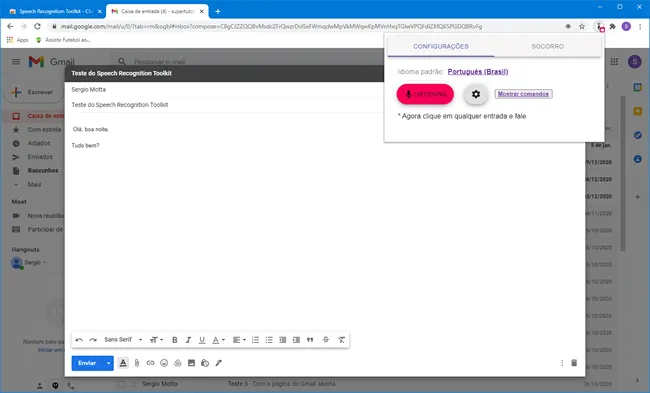Screen dimensions: 650x393
Task: Open Chrome three-dot menu
Action: (640, 27)
